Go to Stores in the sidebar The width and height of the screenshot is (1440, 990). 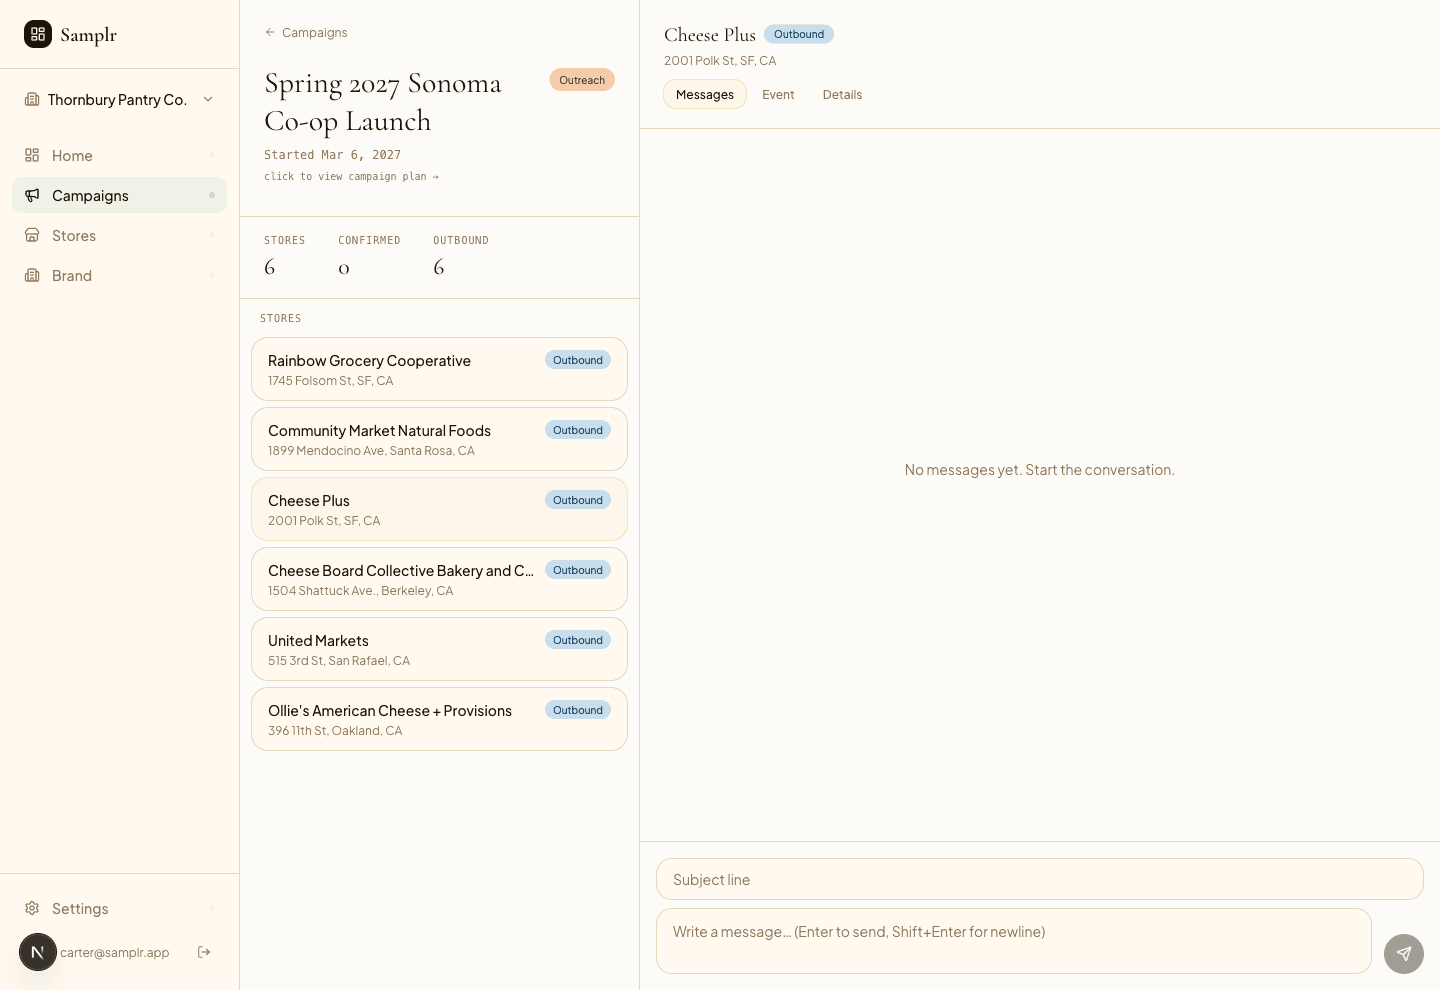[x=119, y=235]
